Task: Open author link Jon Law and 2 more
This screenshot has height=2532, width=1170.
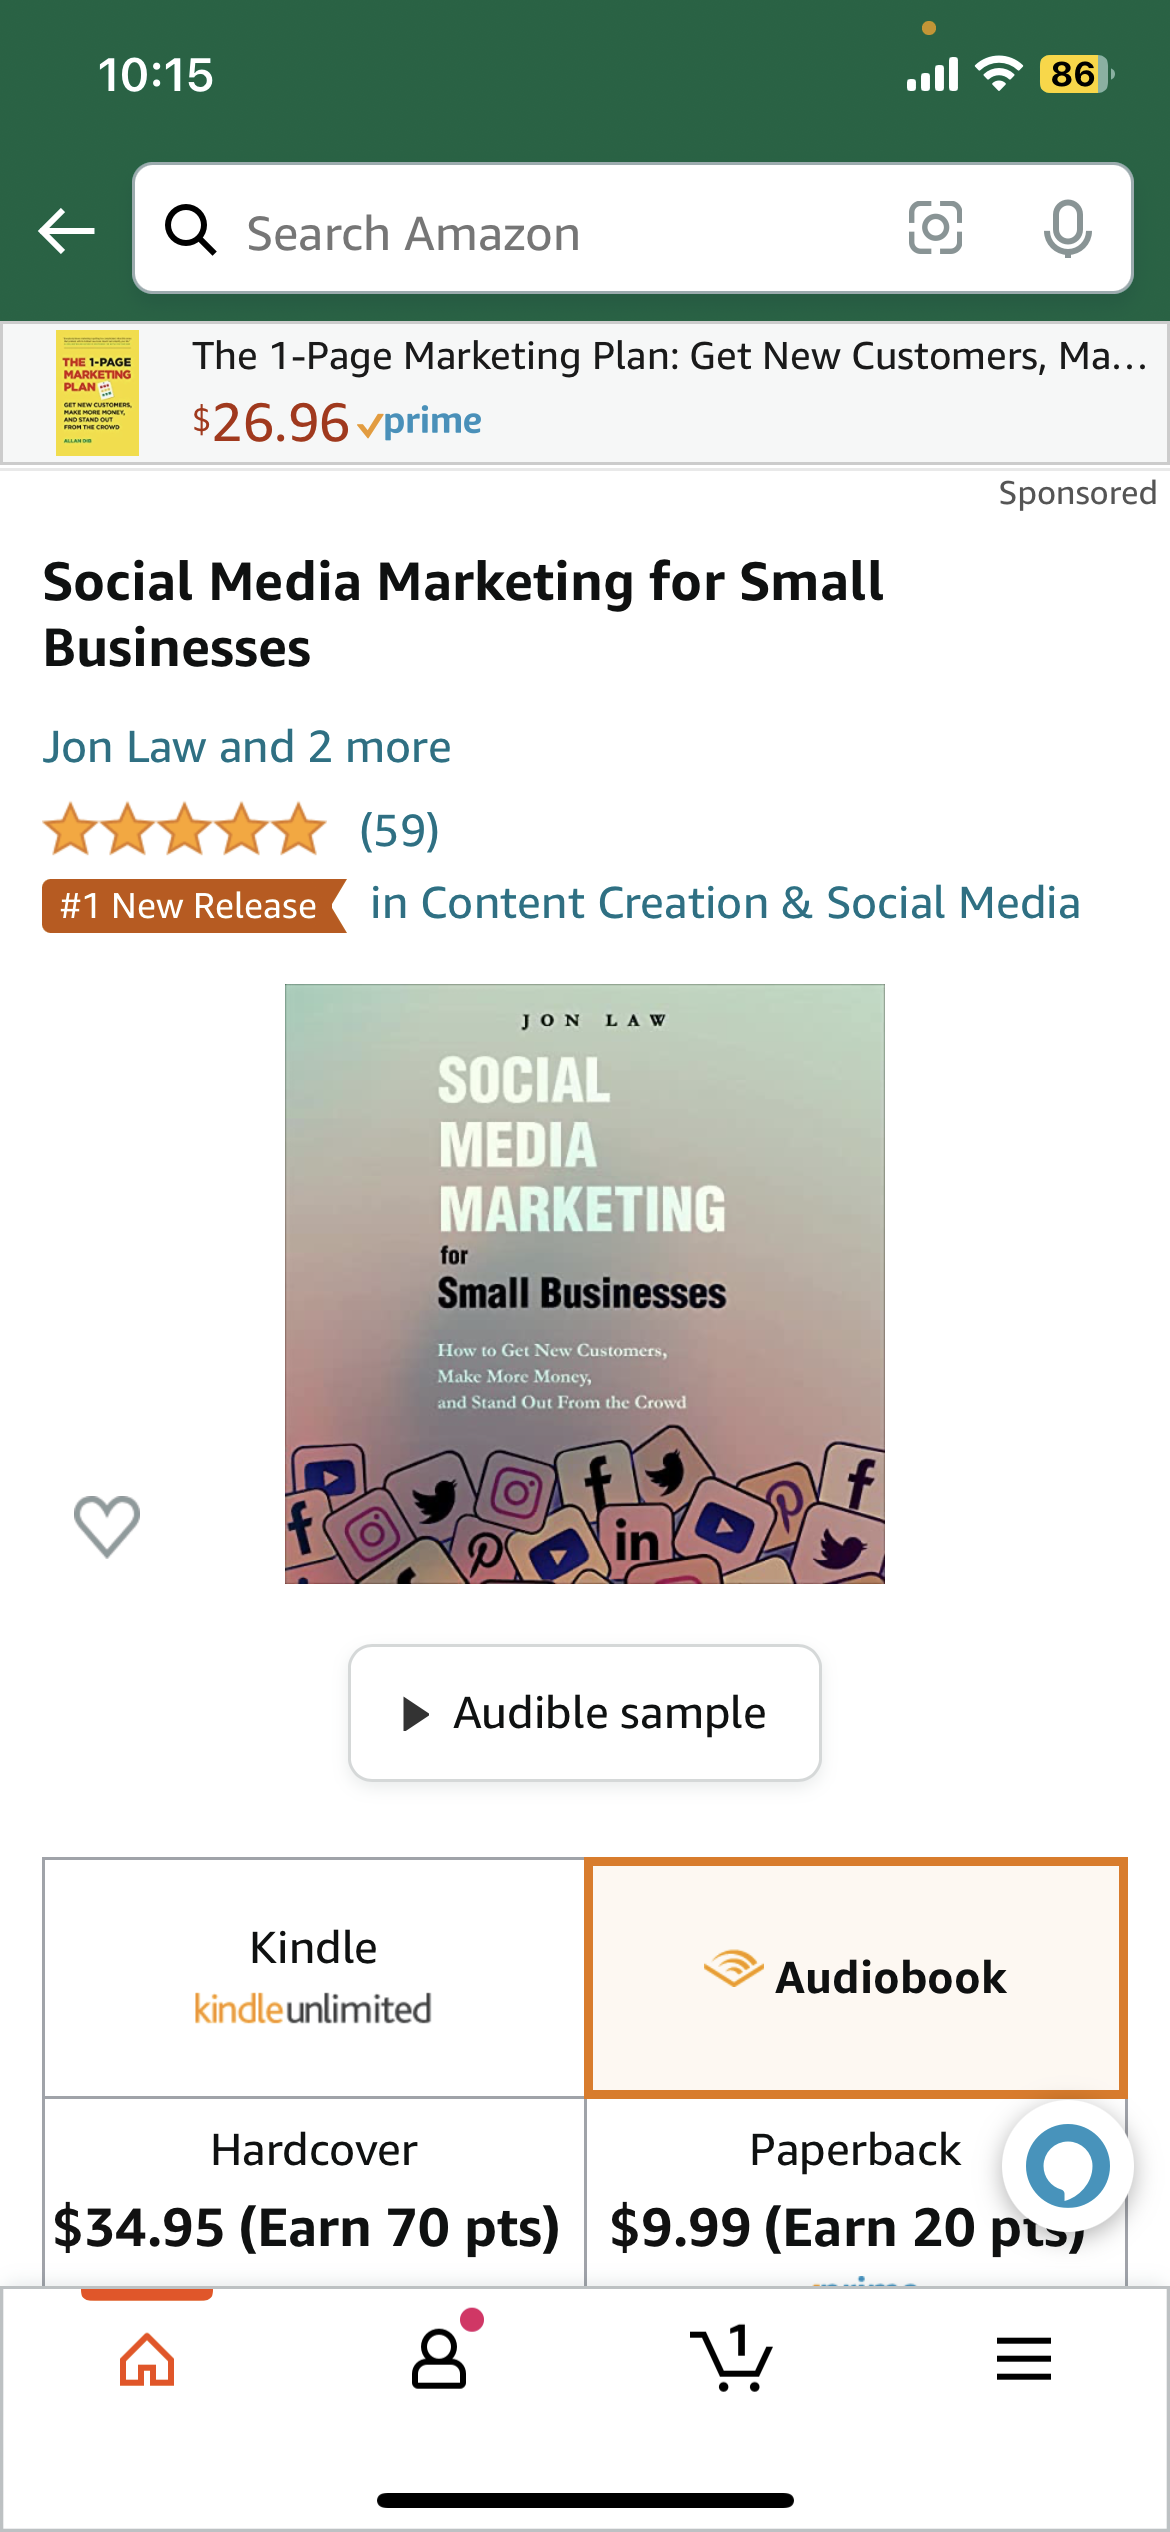Action: click(x=247, y=747)
